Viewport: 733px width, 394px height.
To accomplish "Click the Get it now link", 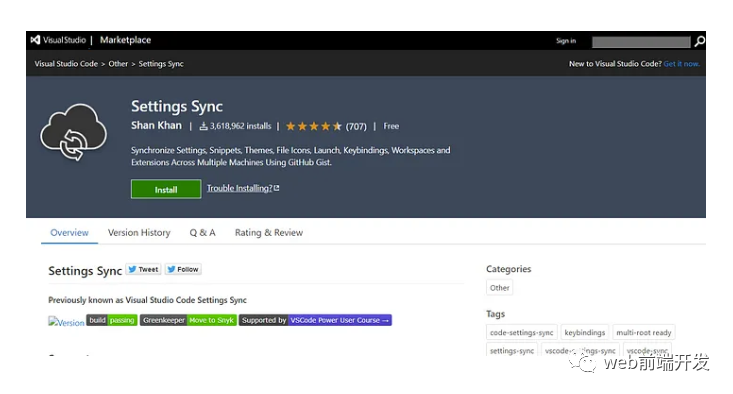I will [x=682, y=64].
